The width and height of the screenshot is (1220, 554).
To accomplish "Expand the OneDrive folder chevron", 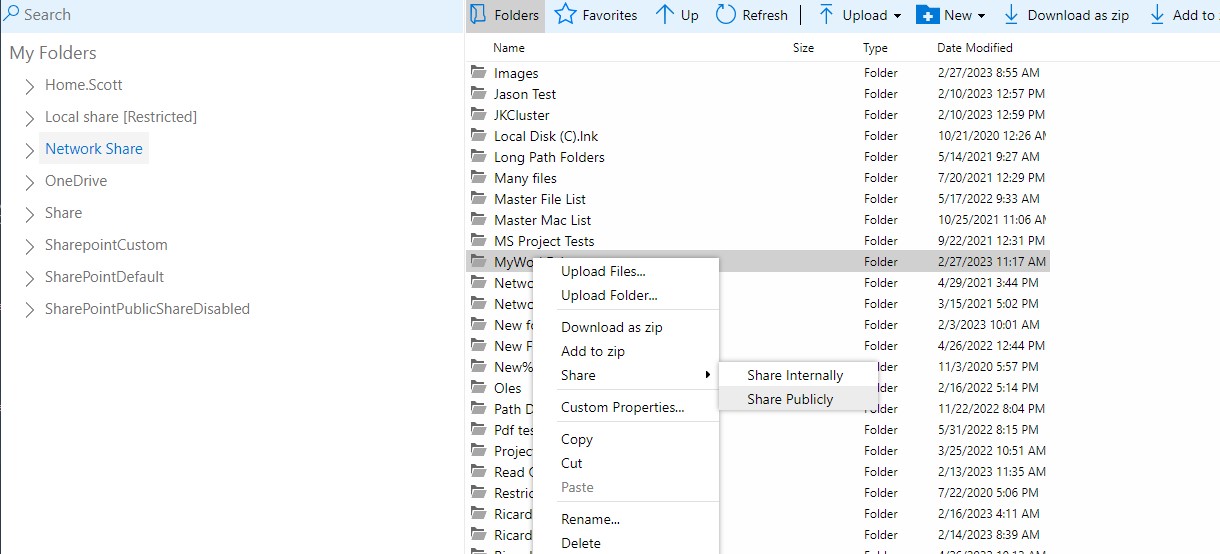I will click(x=30, y=182).
